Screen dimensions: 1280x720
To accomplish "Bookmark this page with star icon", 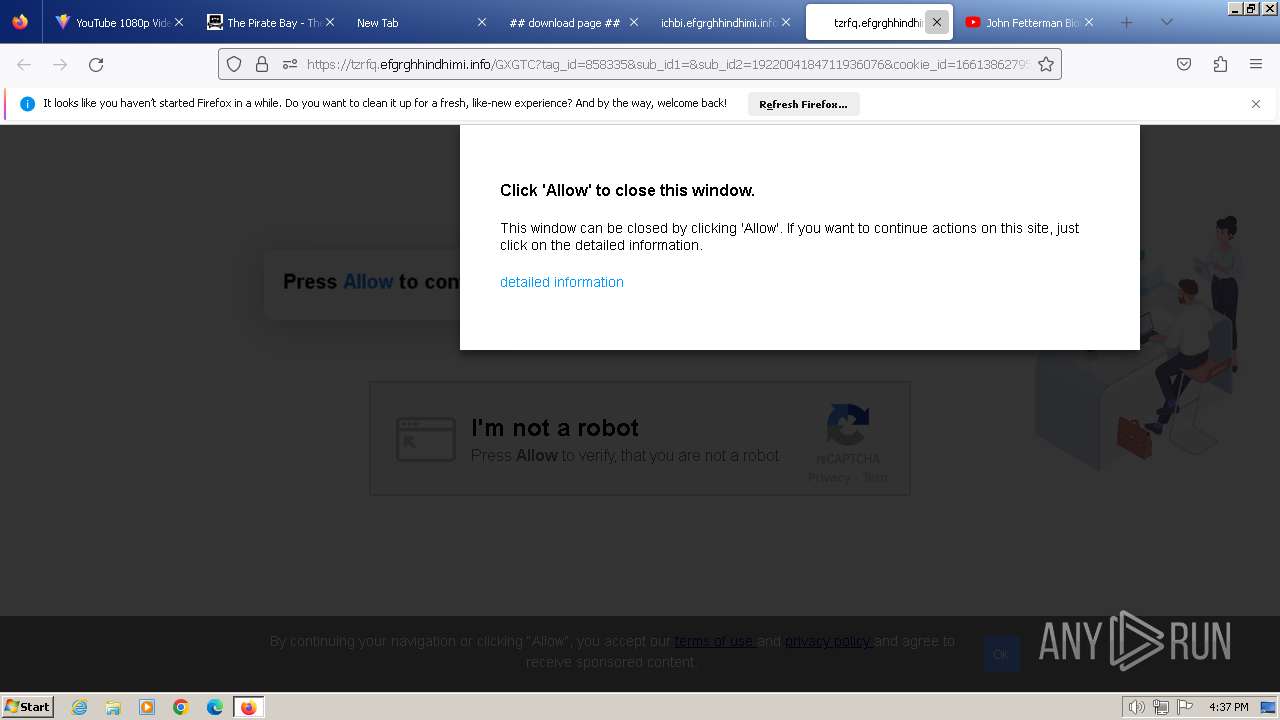I will 1046,64.
